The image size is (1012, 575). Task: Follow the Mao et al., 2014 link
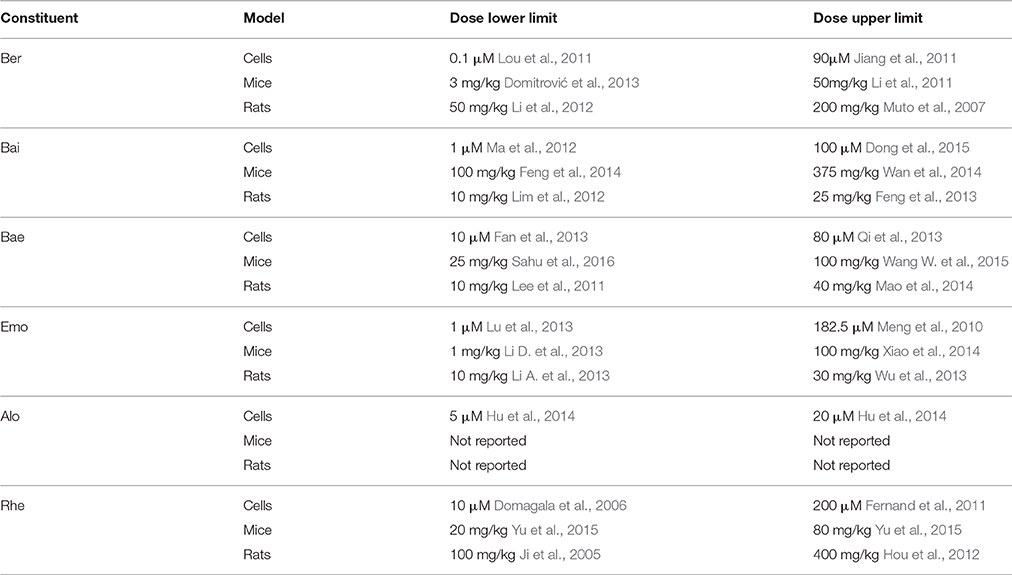point(924,286)
